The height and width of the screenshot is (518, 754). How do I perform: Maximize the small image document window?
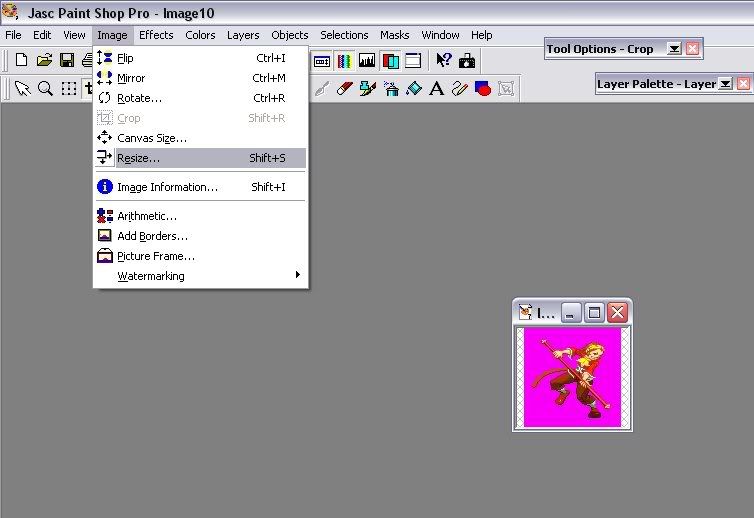click(594, 313)
